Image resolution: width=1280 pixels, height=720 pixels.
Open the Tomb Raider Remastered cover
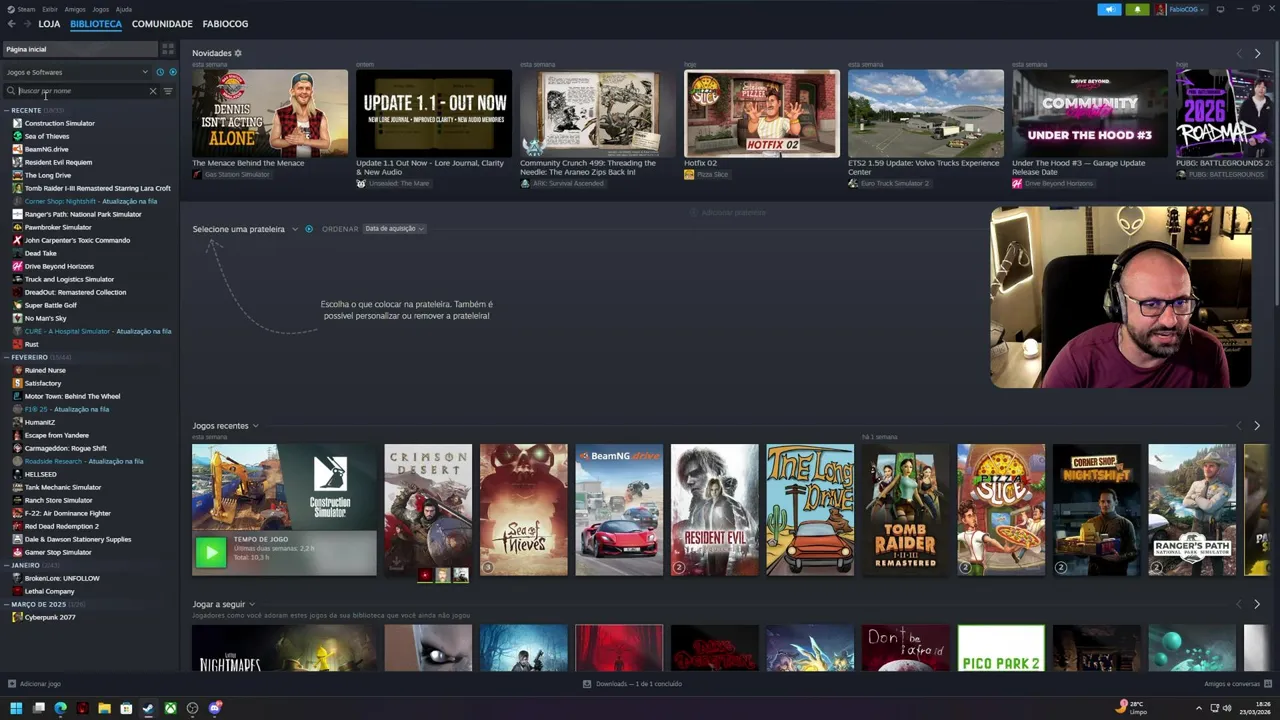pyautogui.click(x=905, y=510)
